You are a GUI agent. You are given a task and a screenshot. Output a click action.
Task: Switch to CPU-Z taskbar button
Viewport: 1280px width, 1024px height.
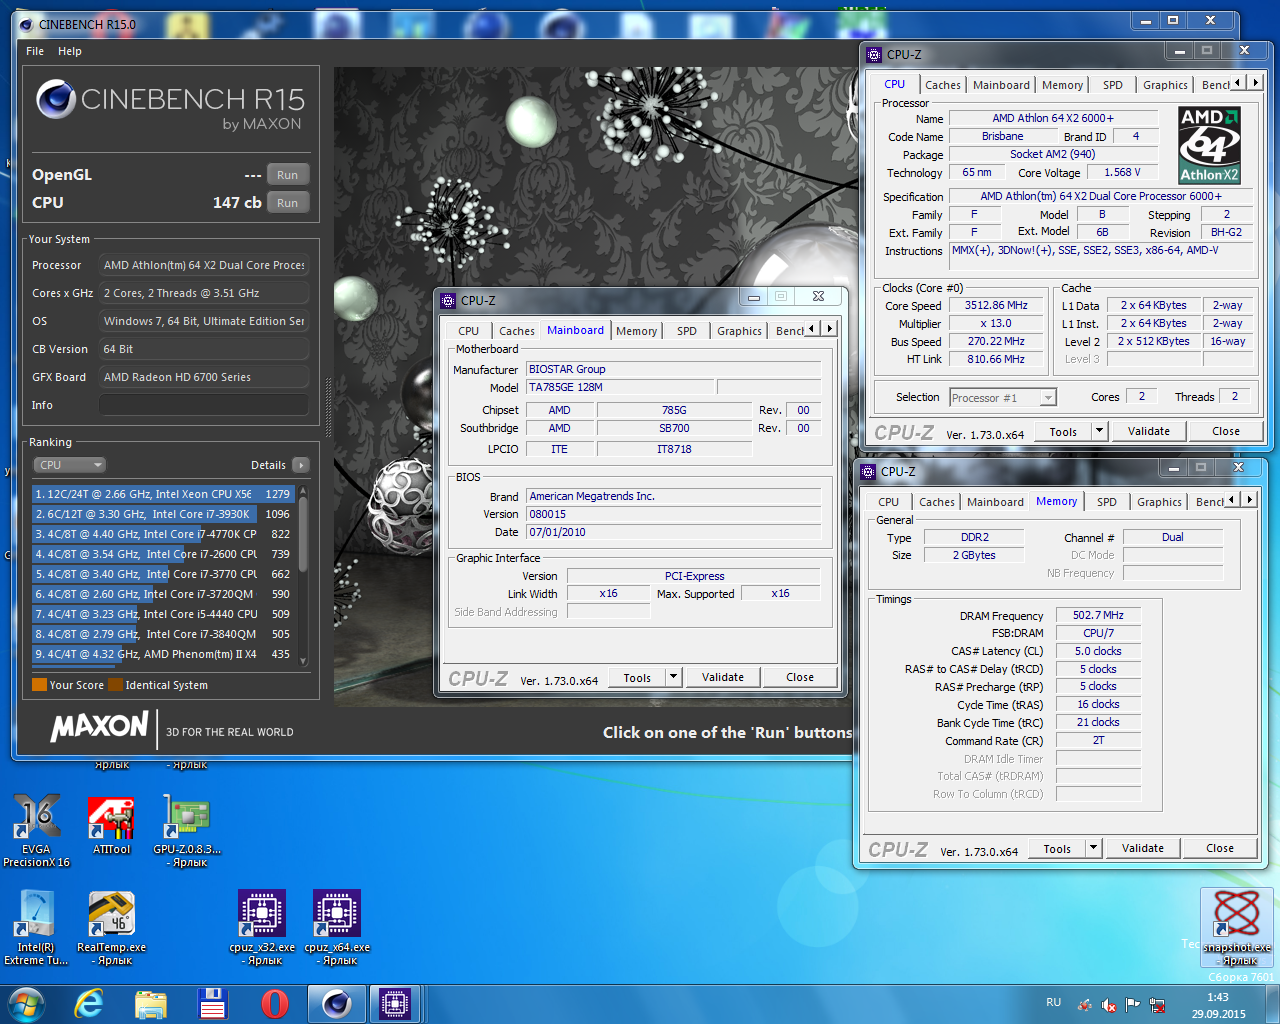pos(395,1004)
